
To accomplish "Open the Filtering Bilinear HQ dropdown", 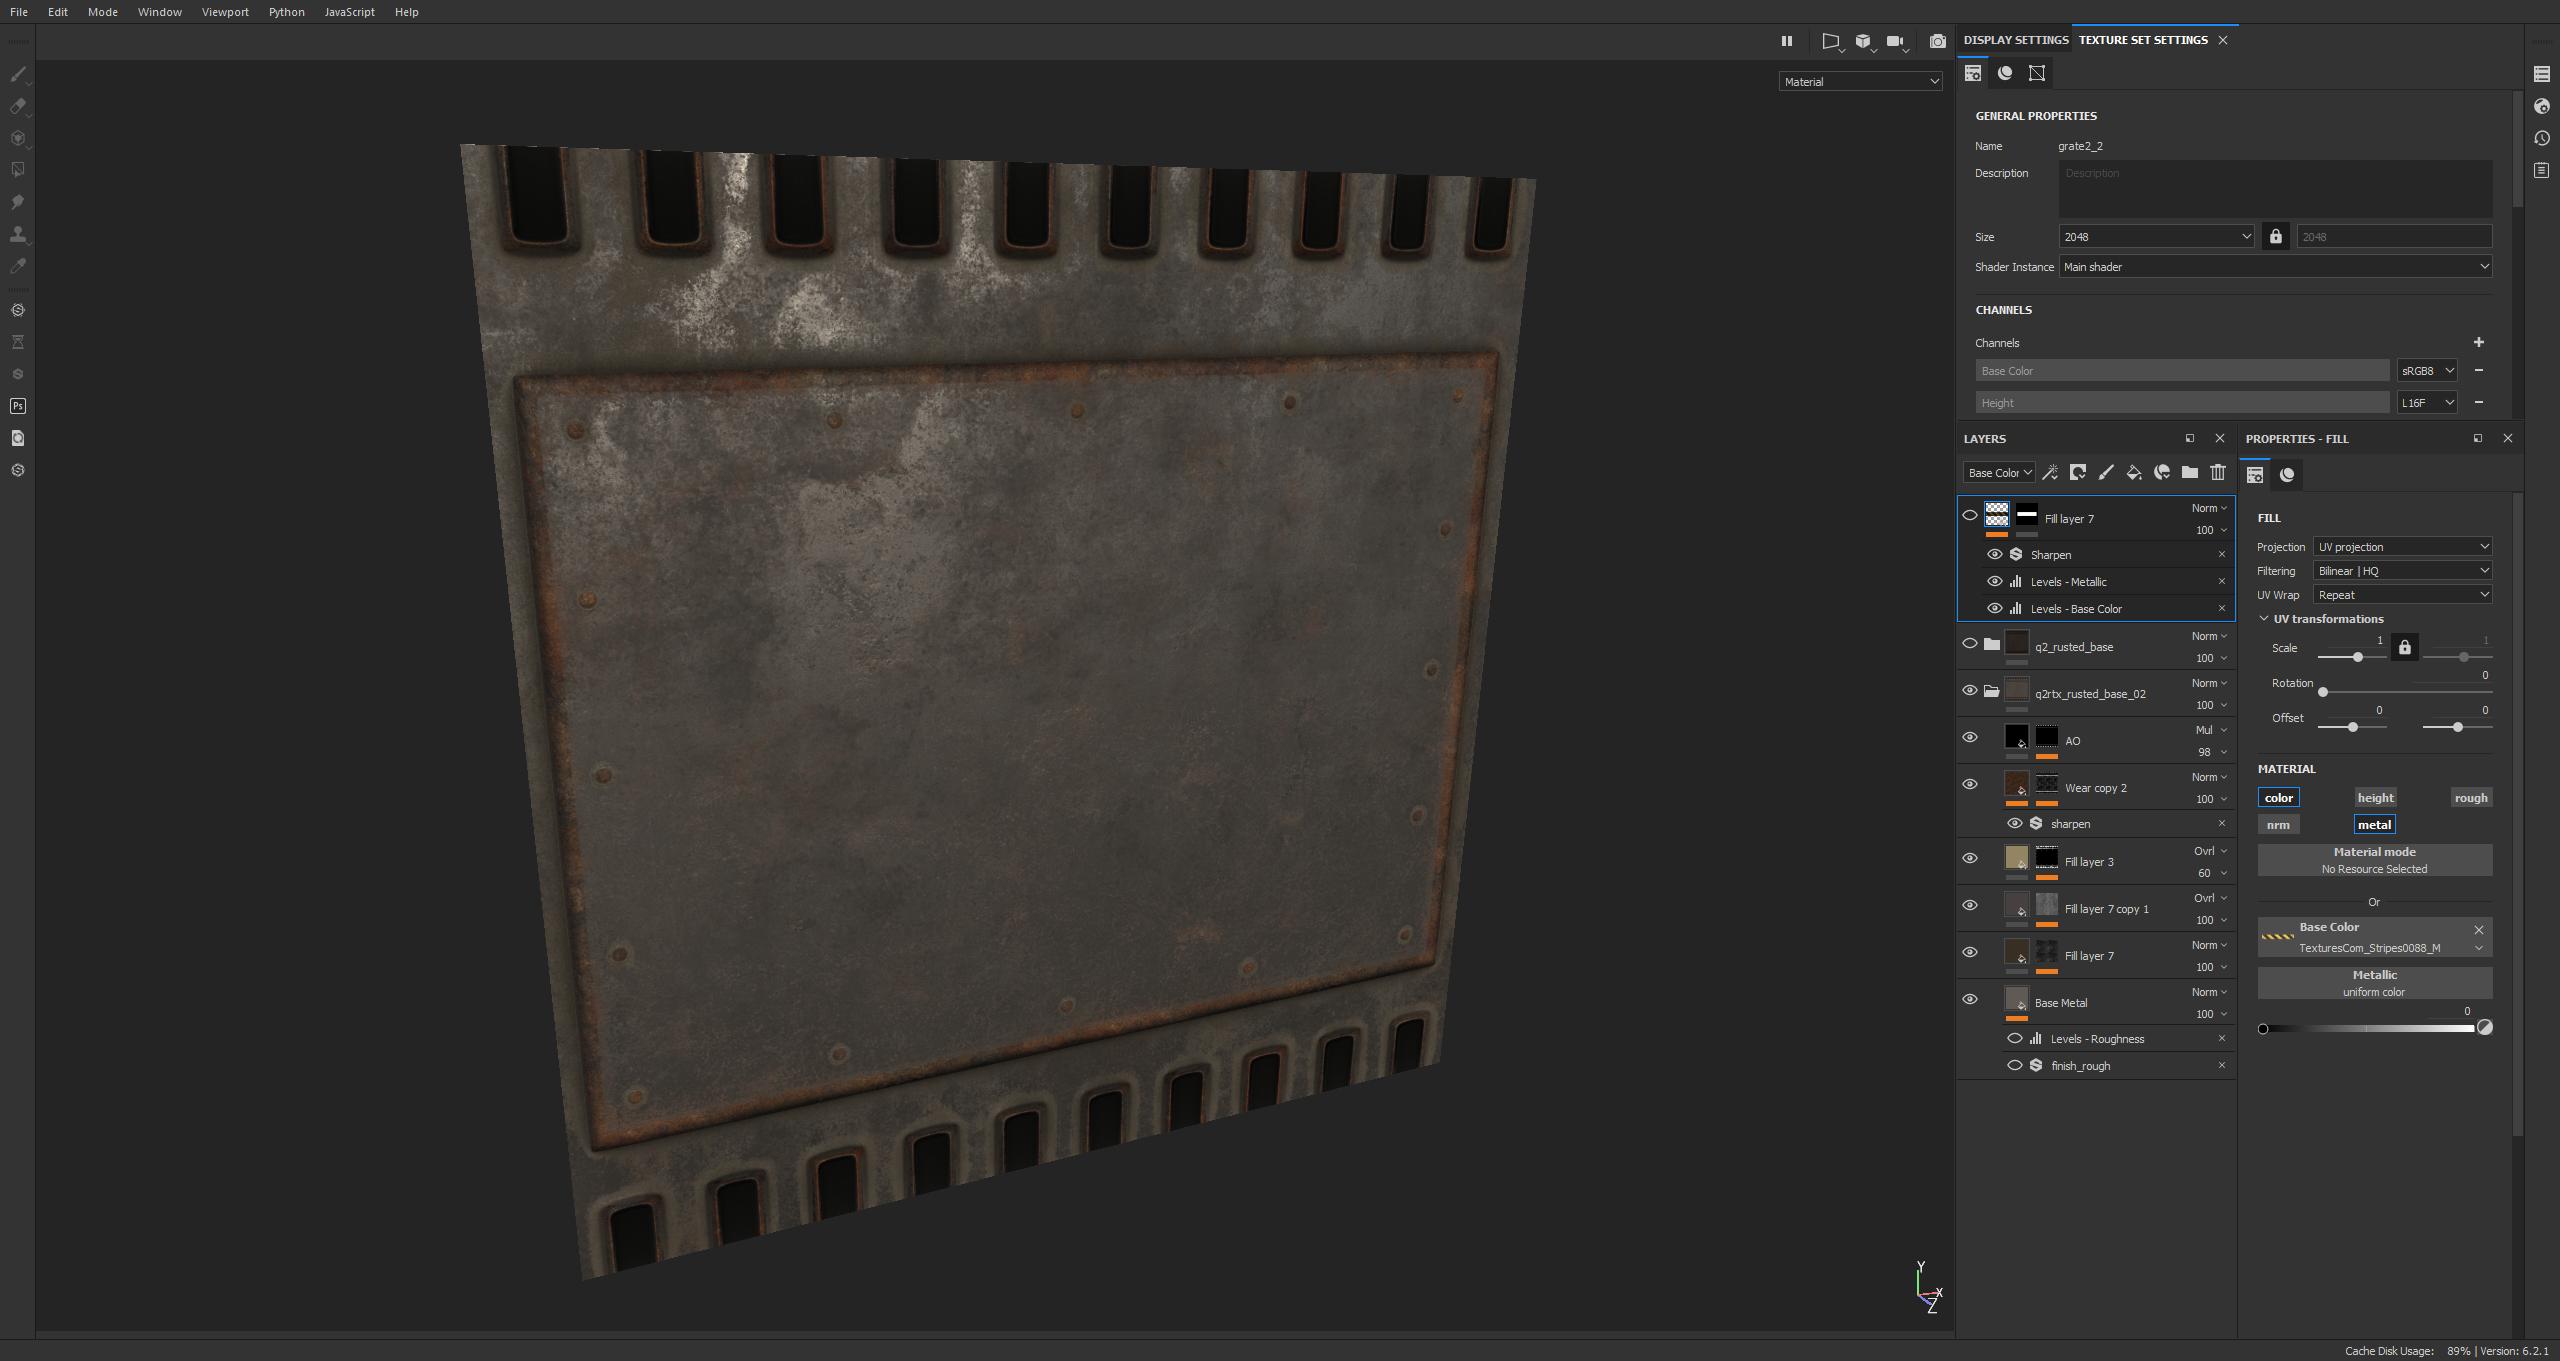I will 2402,571.
